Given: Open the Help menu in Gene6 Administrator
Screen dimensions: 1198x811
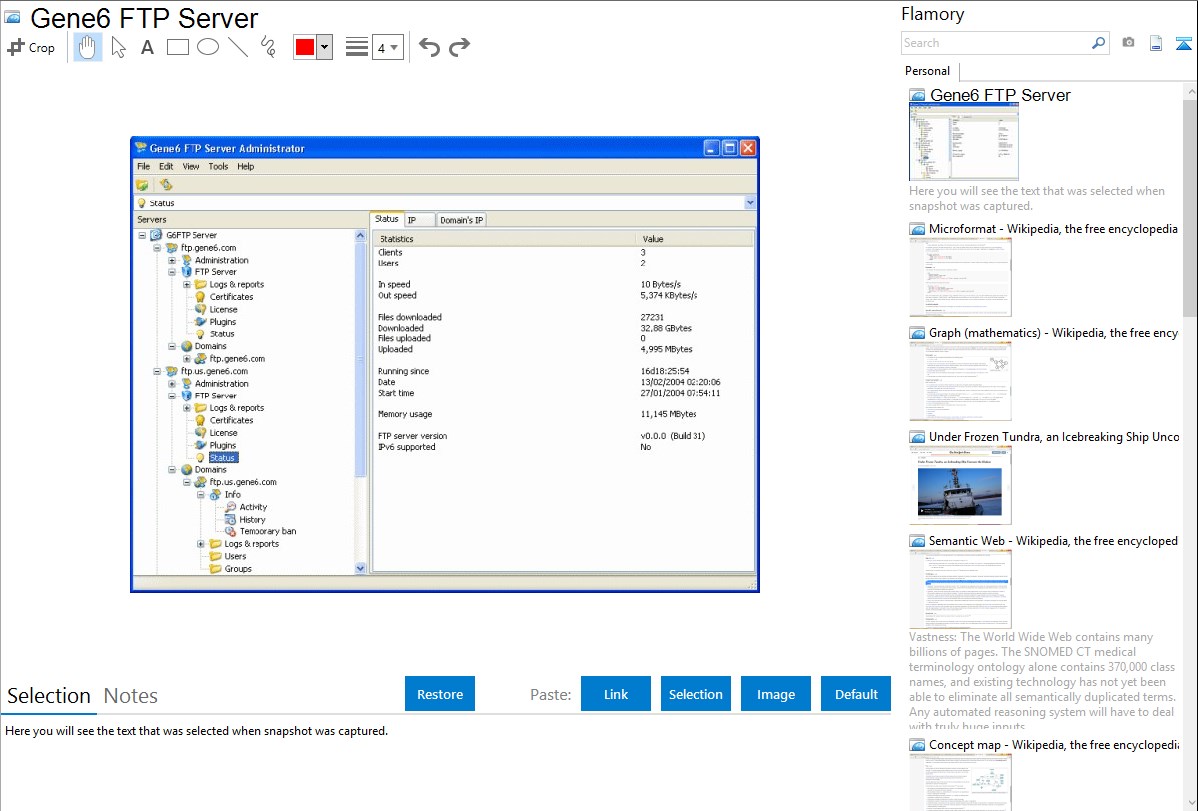Looking at the screenshot, I should 245,167.
